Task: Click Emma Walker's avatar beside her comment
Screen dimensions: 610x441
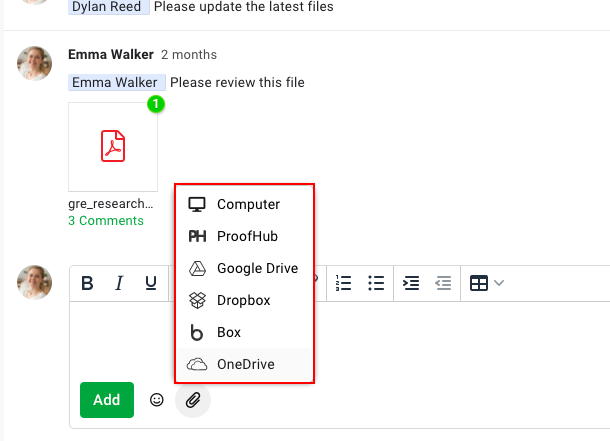Action: (34, 63)
